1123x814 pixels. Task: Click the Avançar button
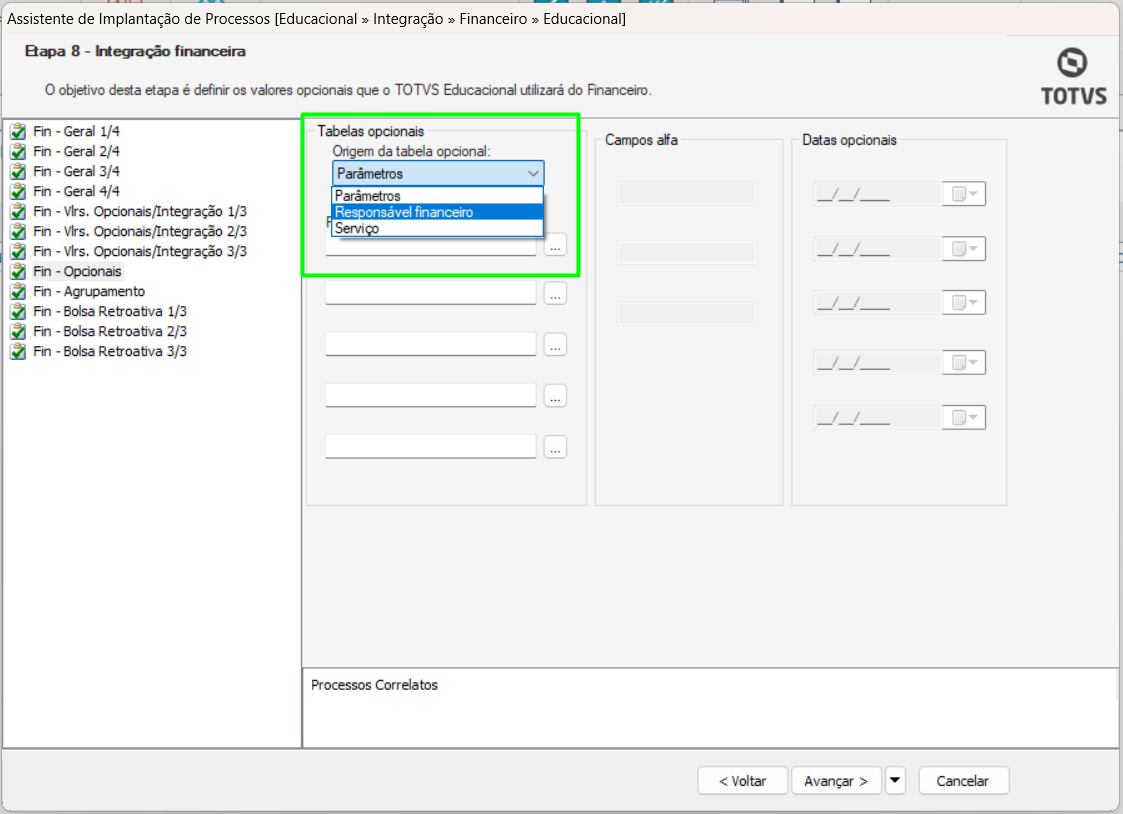837,780
